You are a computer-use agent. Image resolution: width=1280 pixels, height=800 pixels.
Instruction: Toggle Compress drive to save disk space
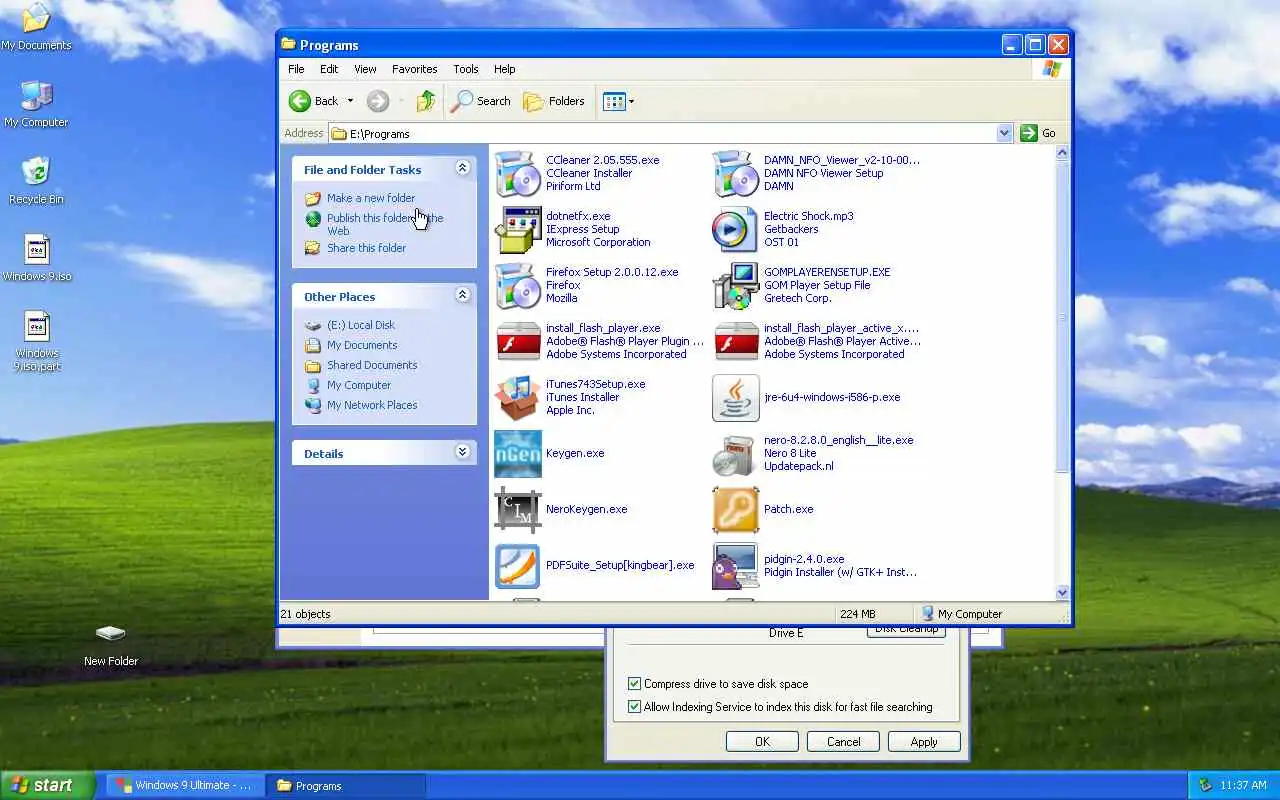click(x=634, y=684)
